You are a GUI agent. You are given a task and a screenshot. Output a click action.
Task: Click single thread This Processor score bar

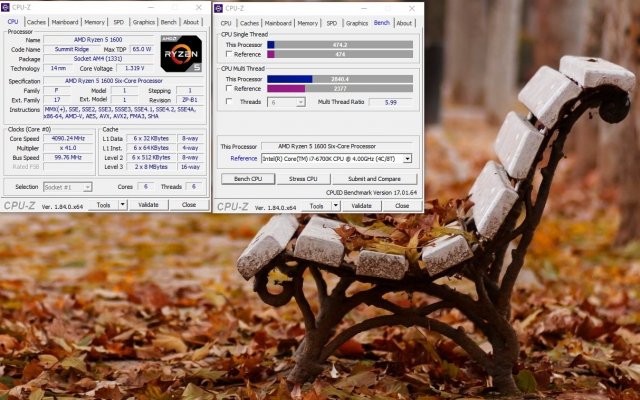(x=340, y=44)
